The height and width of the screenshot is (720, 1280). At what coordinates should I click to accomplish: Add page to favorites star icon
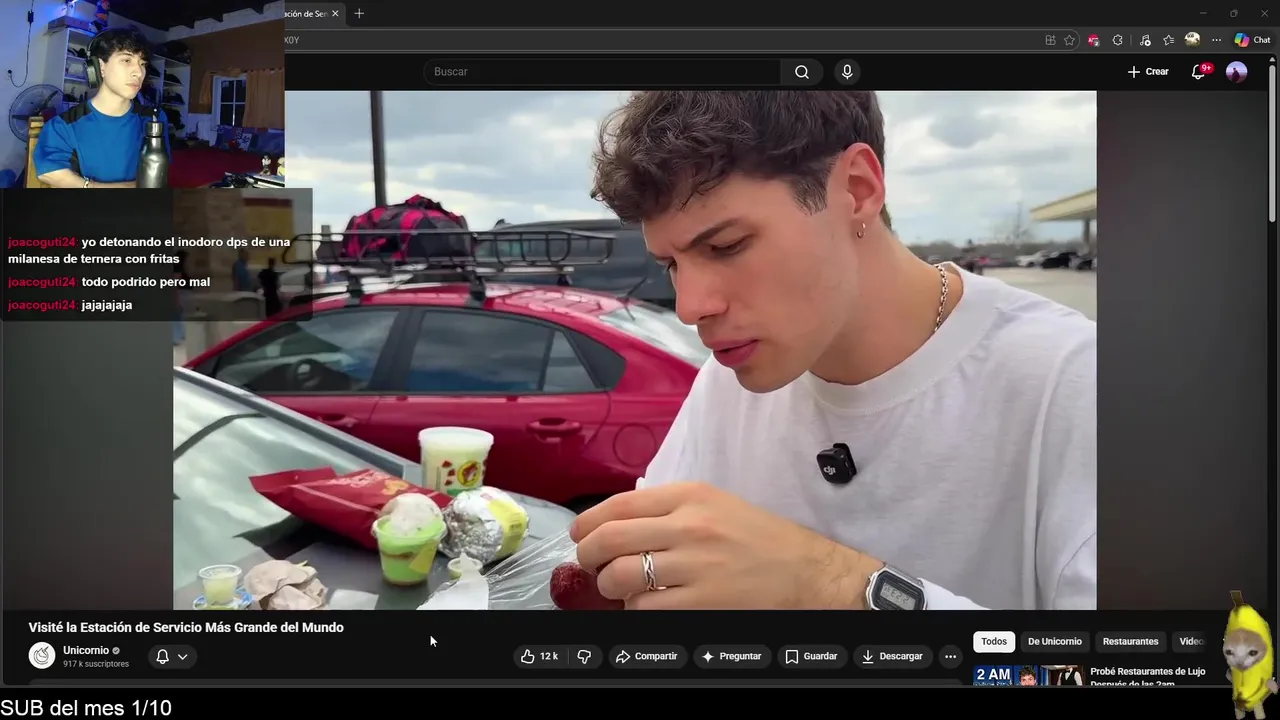tap(1069, 40)
